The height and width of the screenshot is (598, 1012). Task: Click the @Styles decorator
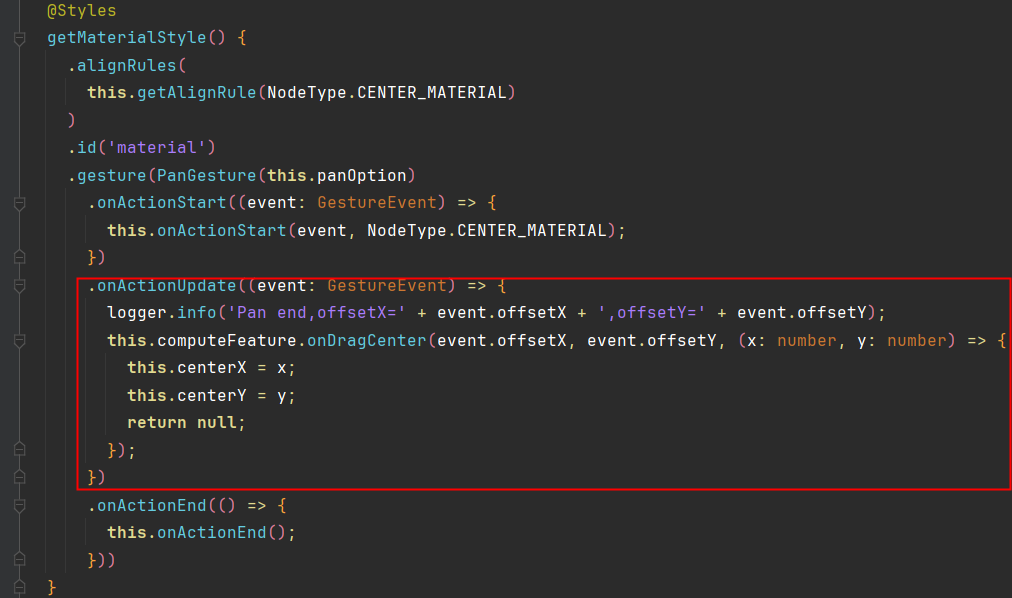[81, 12]
